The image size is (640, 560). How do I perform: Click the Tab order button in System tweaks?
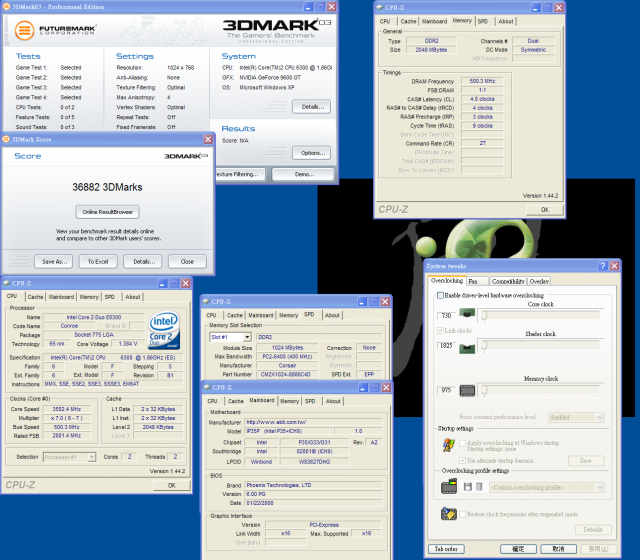[446, 549]
